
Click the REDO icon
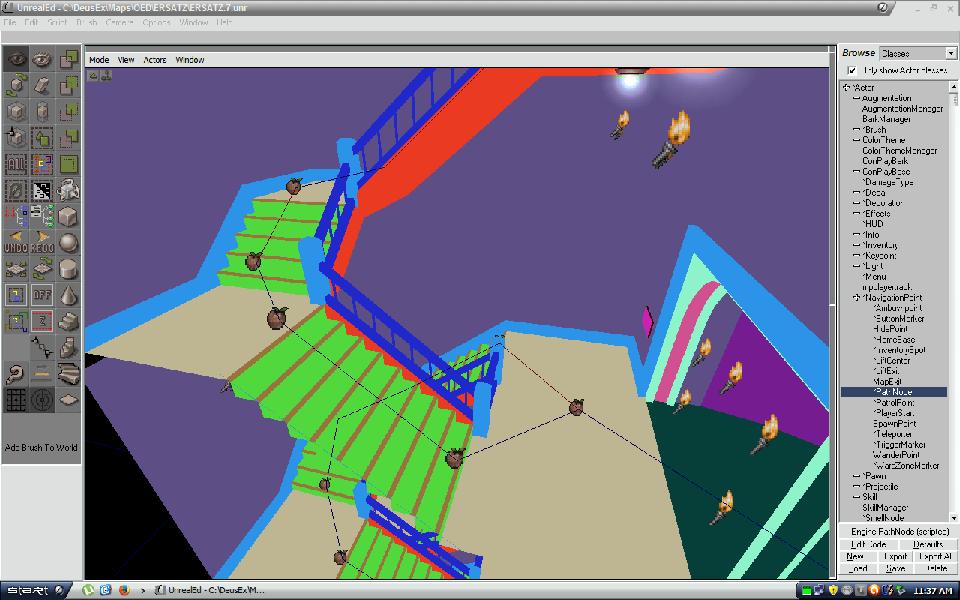click(42, 243)
